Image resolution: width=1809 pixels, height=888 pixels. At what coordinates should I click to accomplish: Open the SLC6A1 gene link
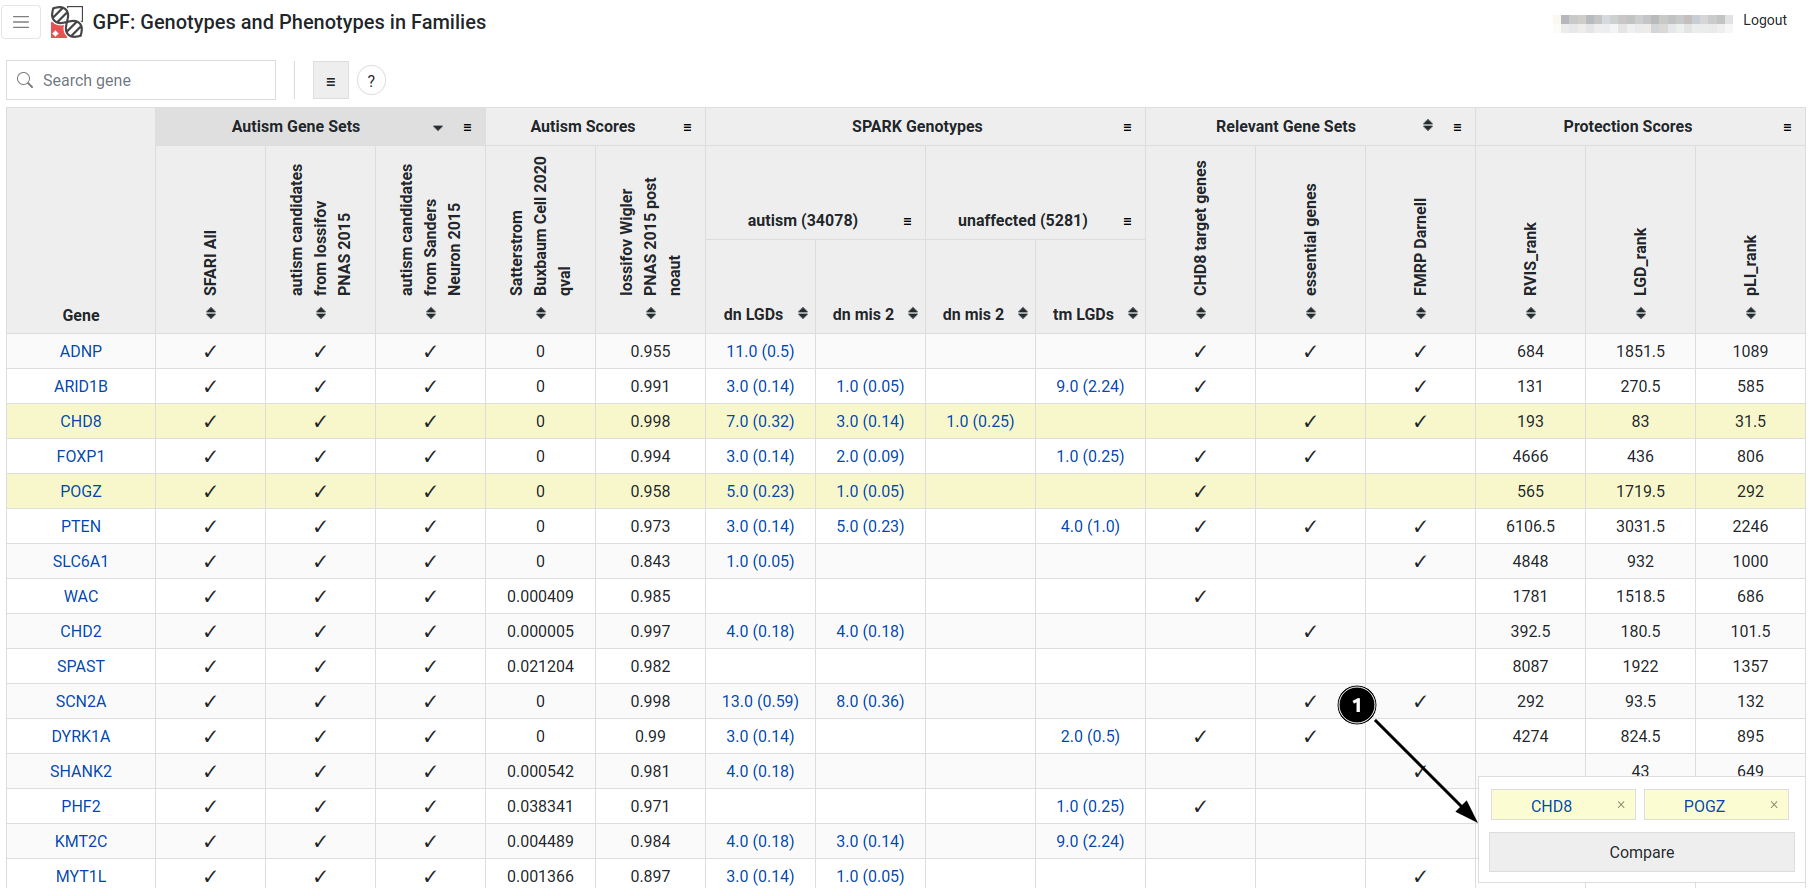pyautogui.click(x=81, y=561)
